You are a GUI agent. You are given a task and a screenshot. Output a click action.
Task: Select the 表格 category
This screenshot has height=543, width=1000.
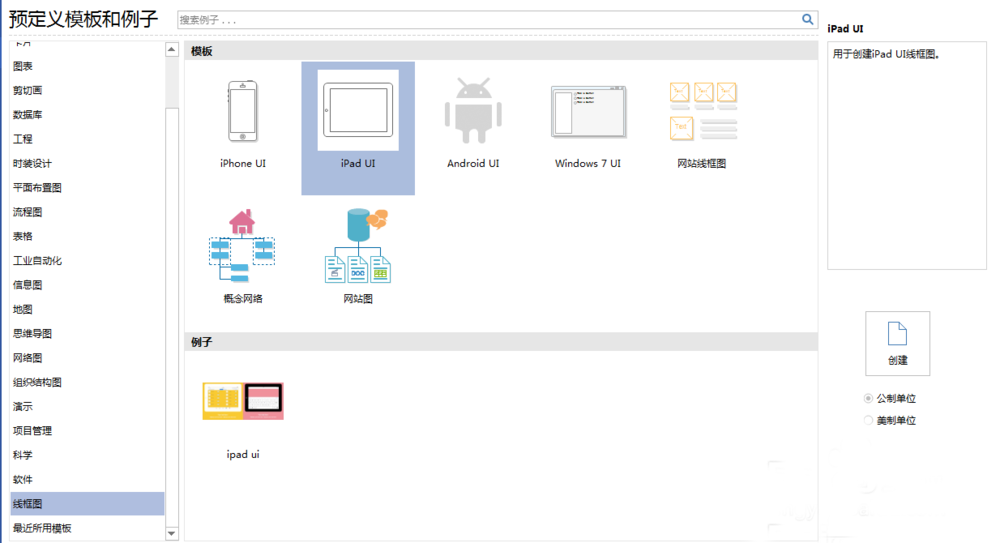[x=87, y=236]
